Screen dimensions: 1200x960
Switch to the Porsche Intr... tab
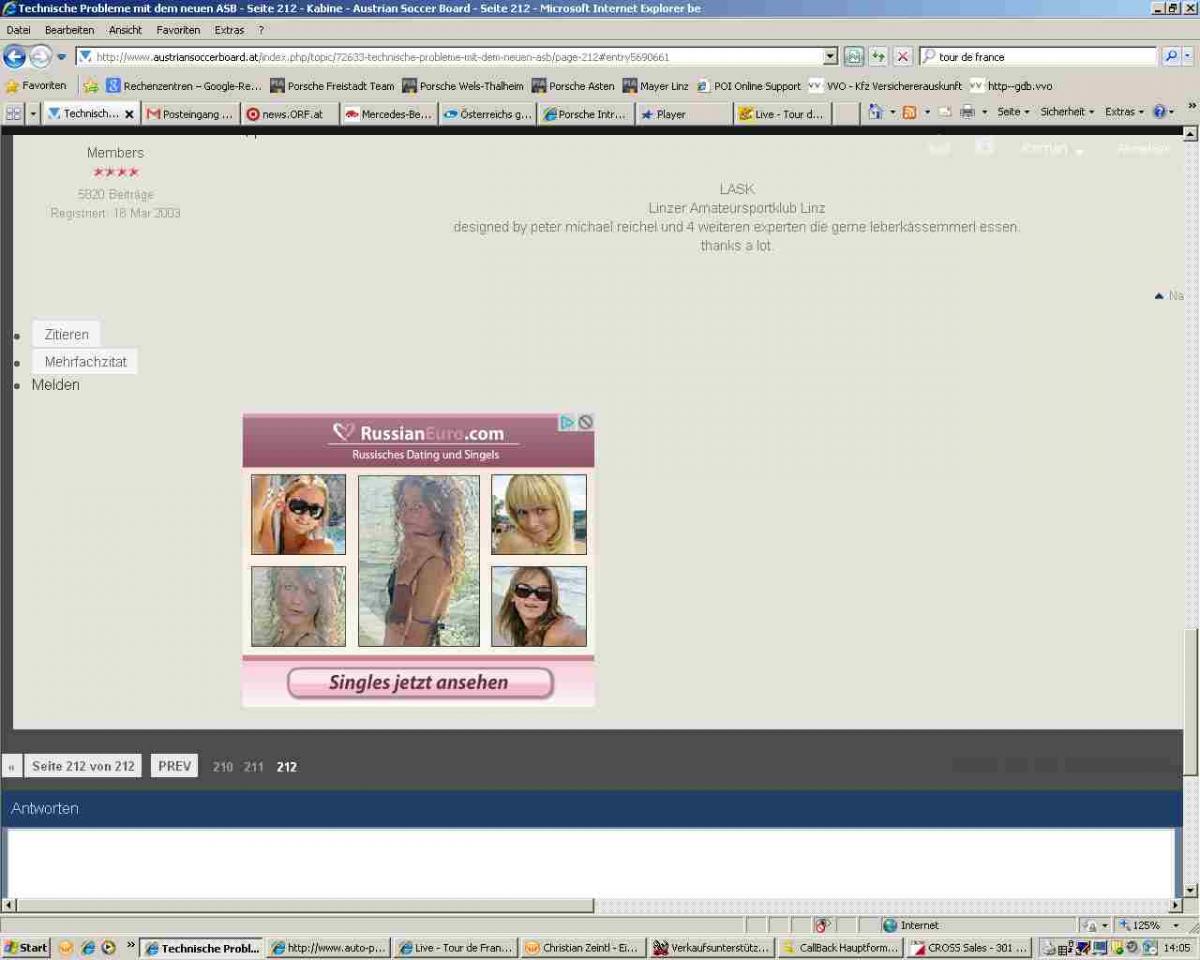[585, 114]
